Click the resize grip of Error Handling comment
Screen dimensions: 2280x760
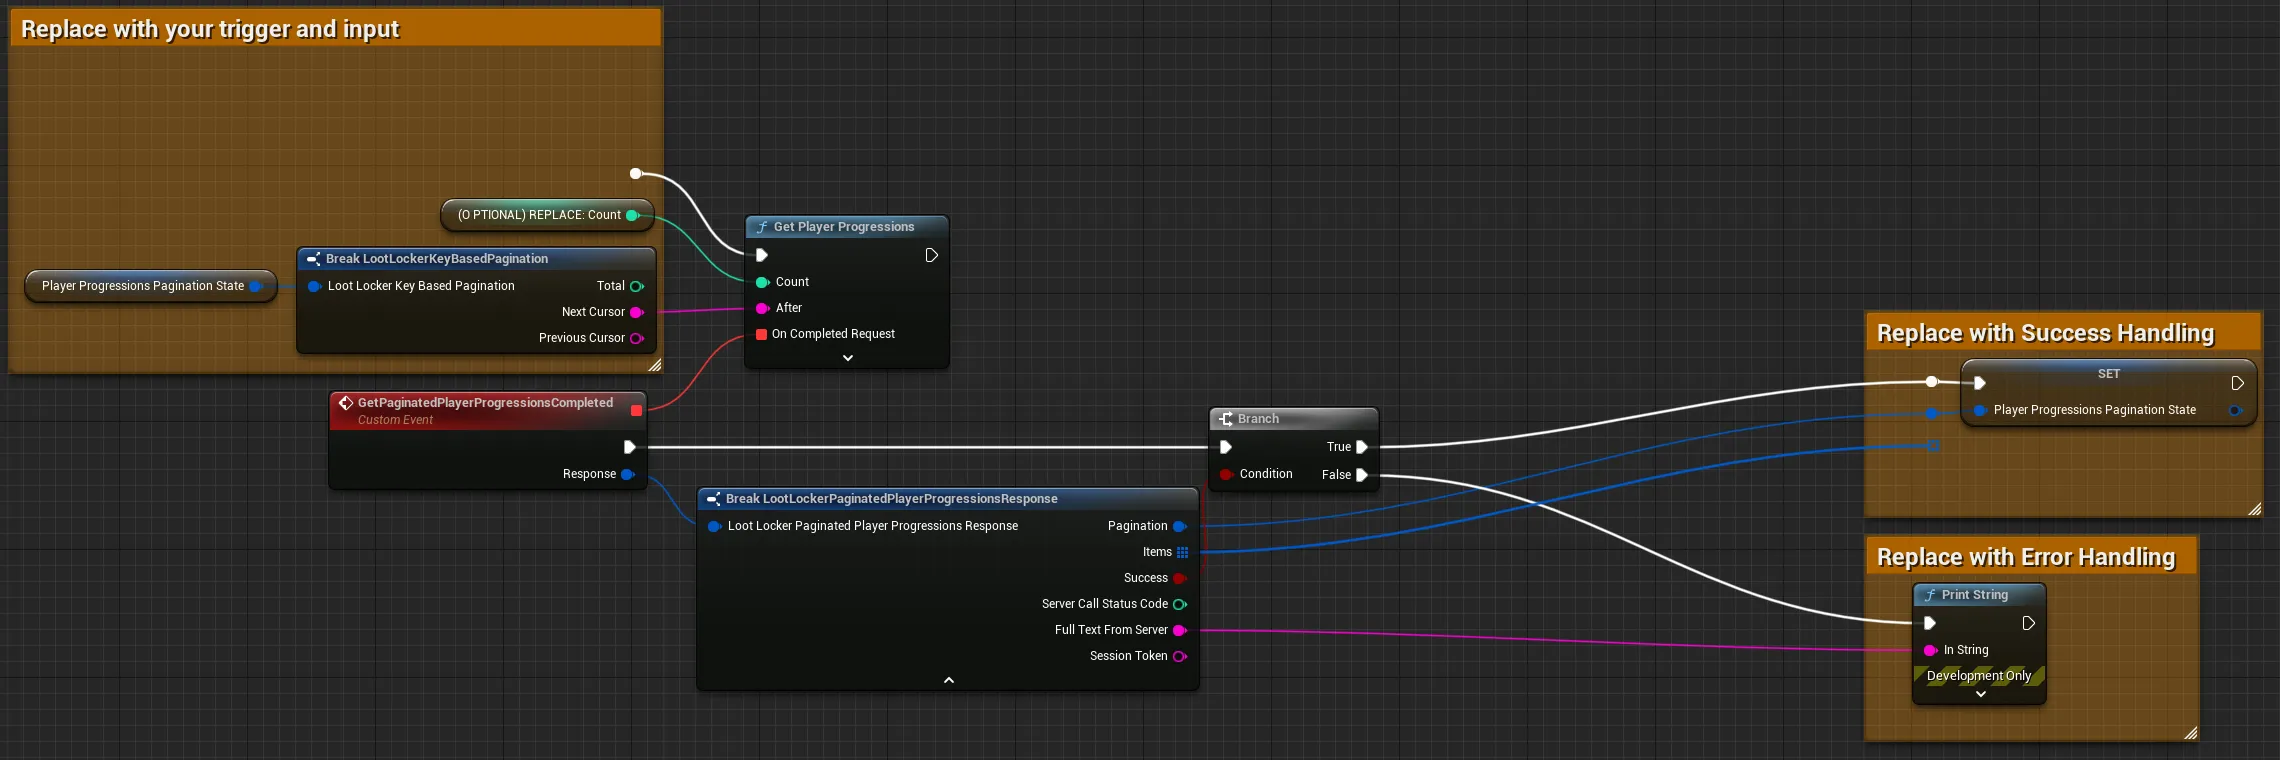tap(2190, 733)
